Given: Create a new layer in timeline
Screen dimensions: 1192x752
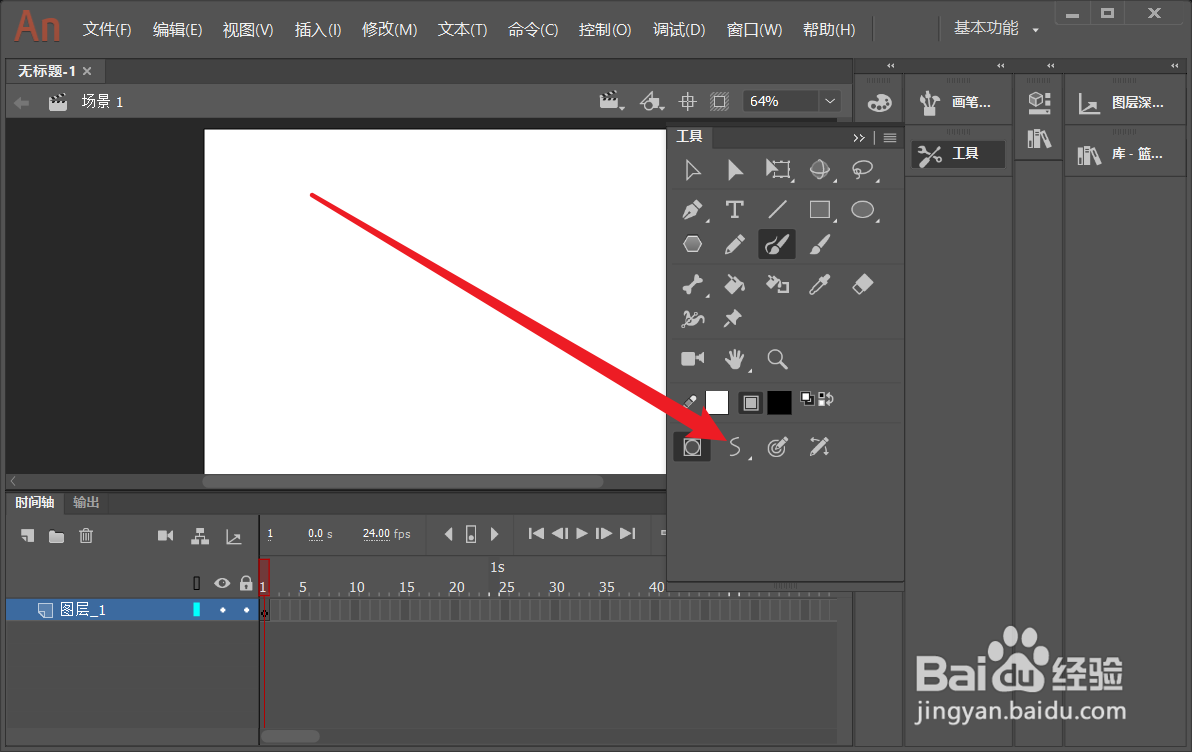Looking at the screenshot, I should pyautogui.click(x=27, y=536).
